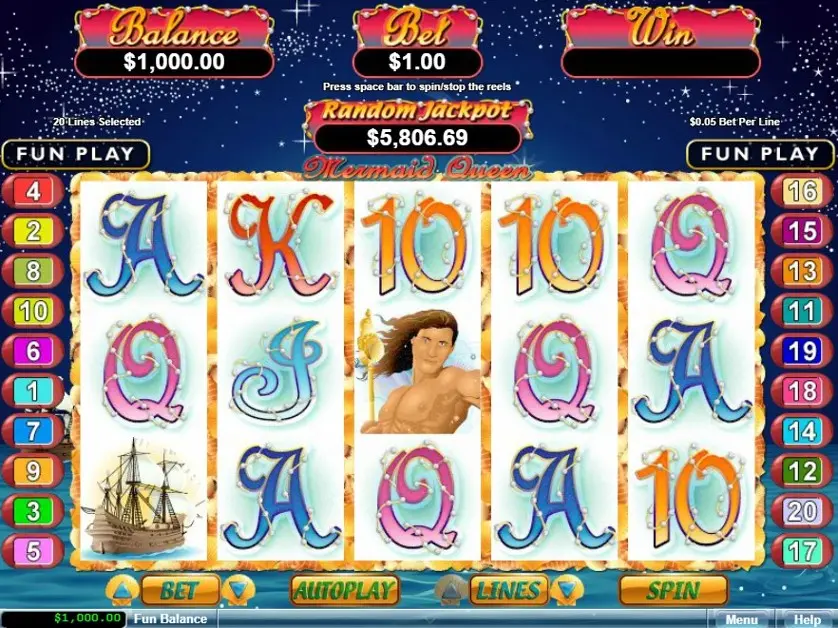Open the AUTOPLAY option
838x628 pixels.
pos(345,590)
